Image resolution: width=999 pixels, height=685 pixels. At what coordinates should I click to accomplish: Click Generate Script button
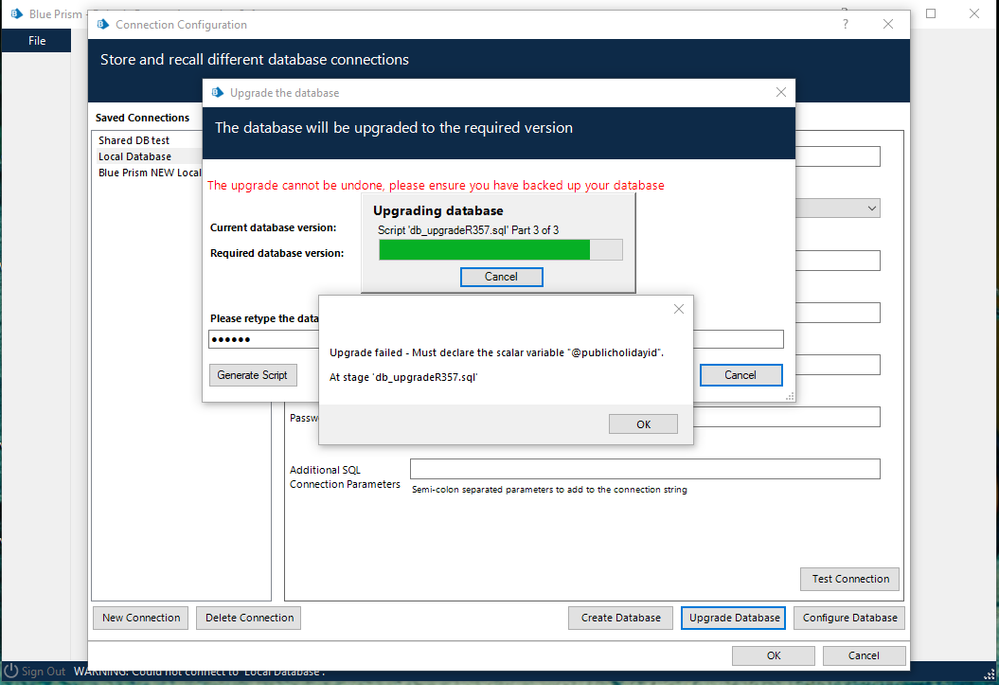(x=252, y=375)
